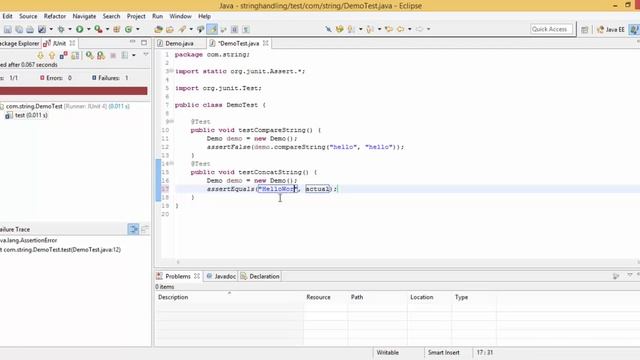Toggle Show Whitespace Characters icon

246,29
